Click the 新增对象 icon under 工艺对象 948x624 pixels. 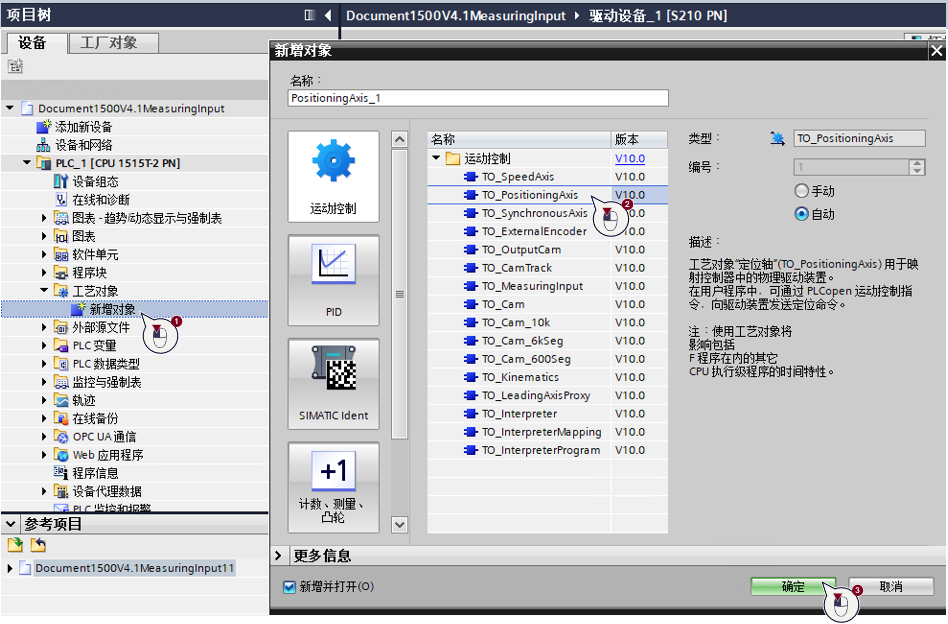point(78,309)
